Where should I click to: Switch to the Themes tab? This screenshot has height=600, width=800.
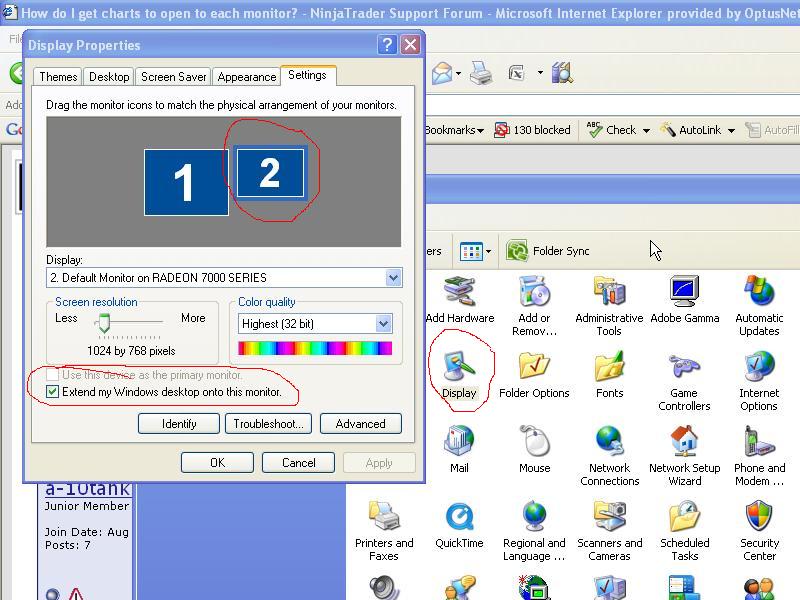pos(58,77)
